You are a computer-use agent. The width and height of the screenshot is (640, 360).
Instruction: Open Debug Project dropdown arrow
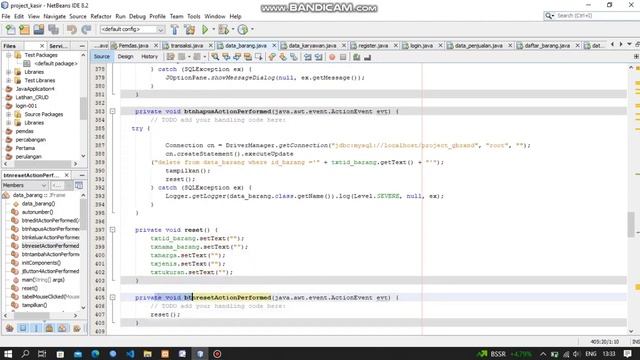(233, 29)
